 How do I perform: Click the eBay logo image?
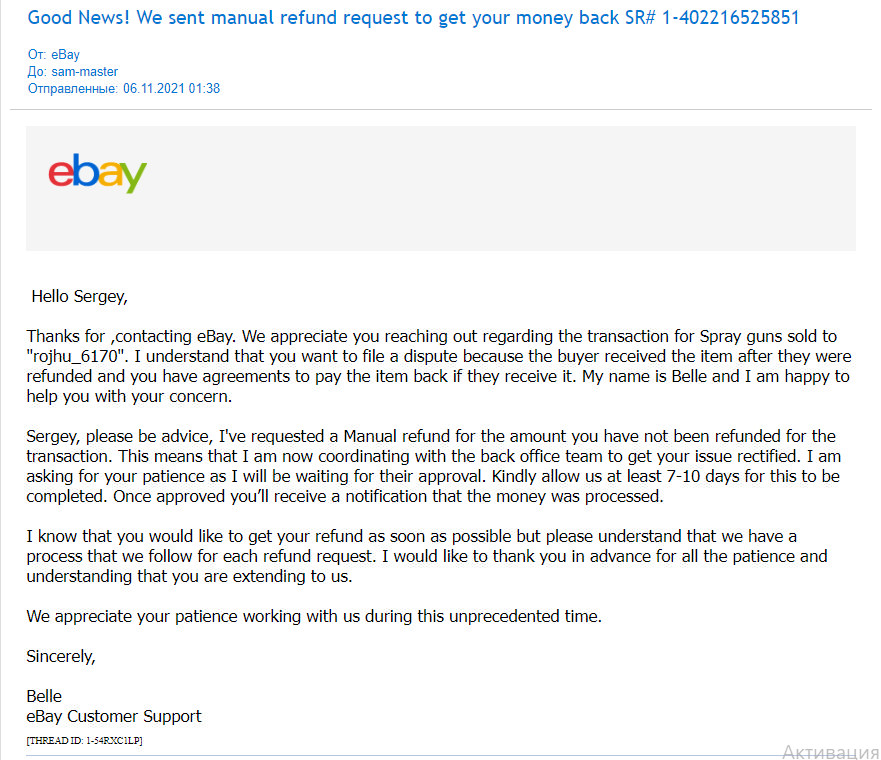(x=97, y=173)
